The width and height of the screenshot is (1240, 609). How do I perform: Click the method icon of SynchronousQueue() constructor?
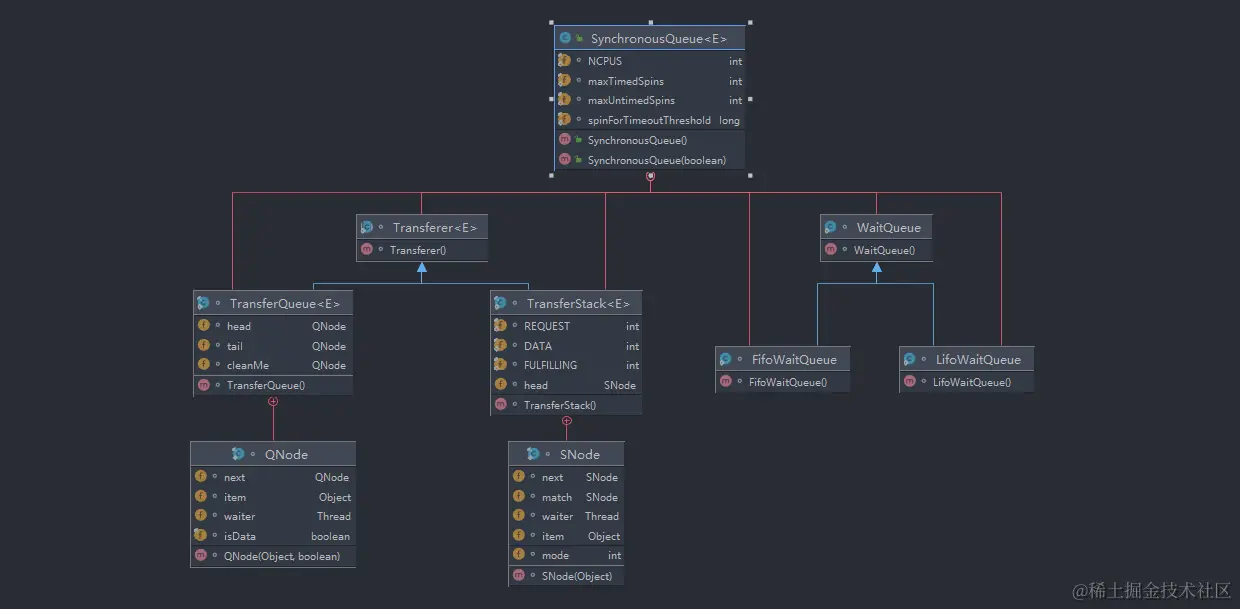(x=566, y=140)
